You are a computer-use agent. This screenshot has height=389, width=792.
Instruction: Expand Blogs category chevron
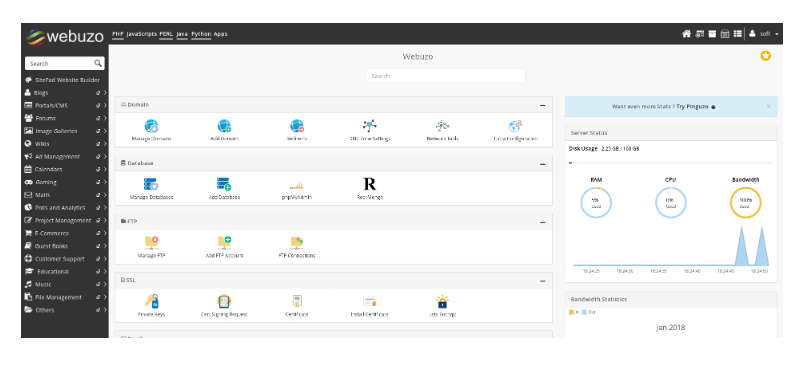click(105, 93)
